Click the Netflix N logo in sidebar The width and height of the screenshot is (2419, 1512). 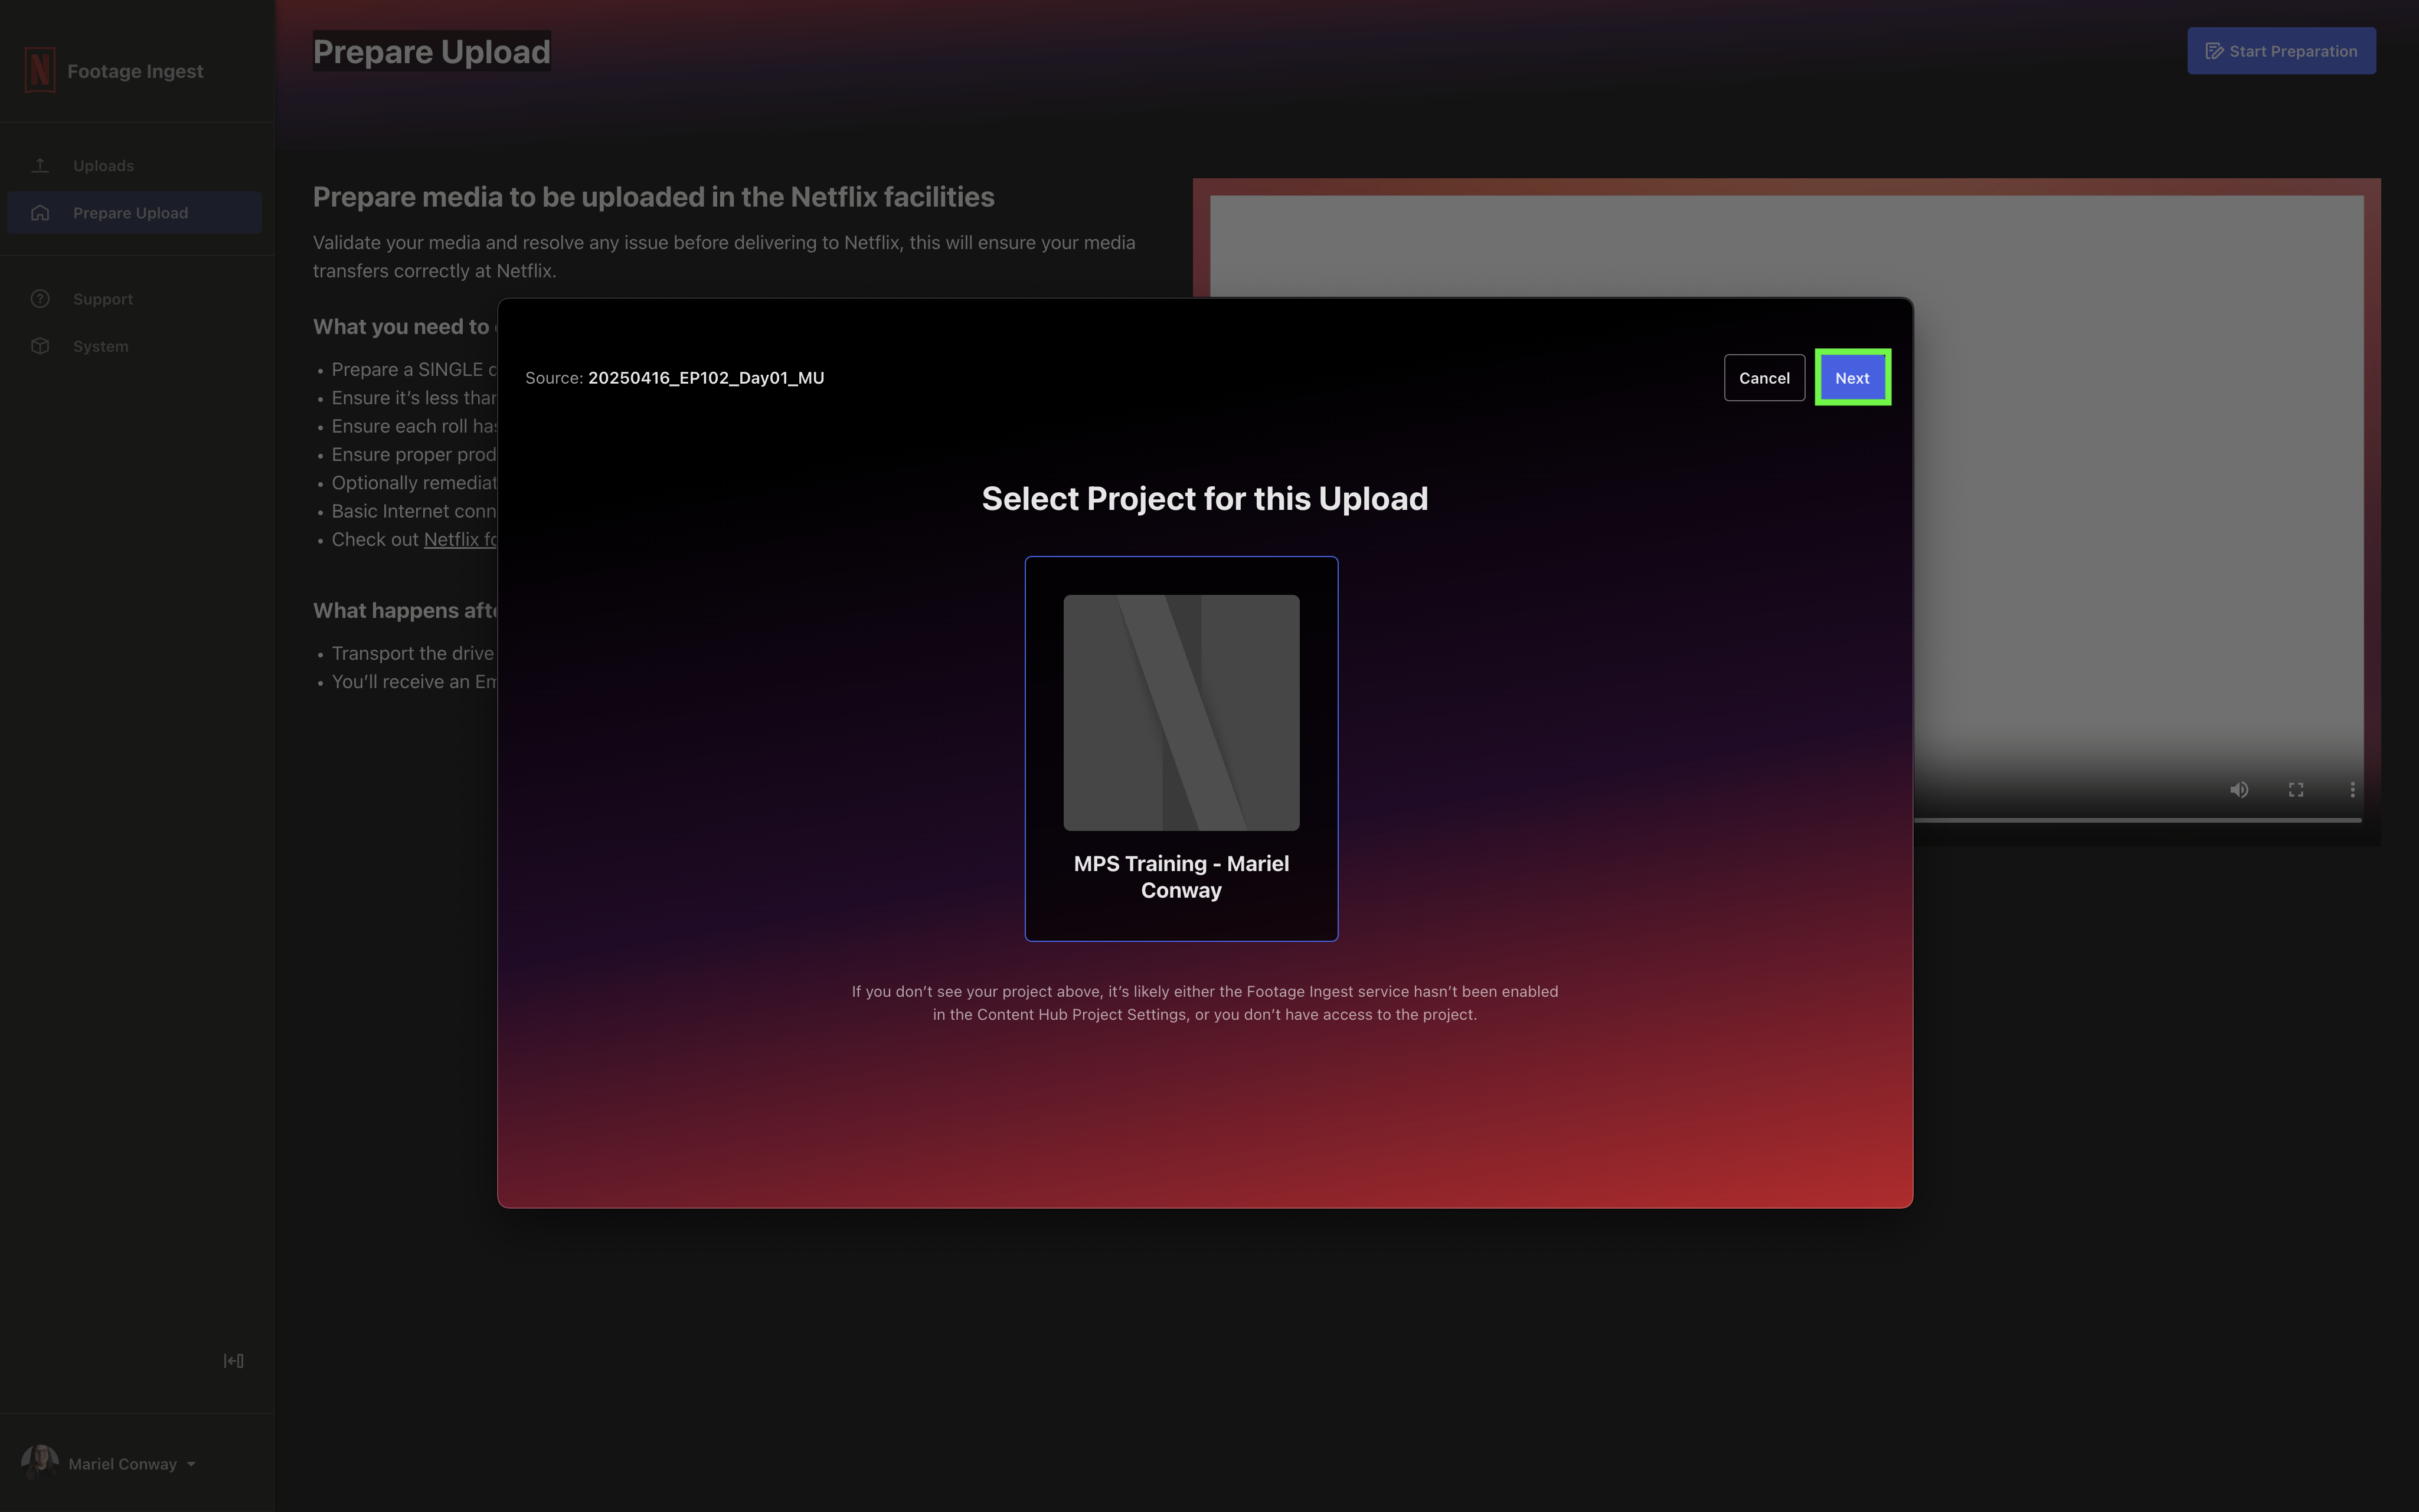(40, 70)
